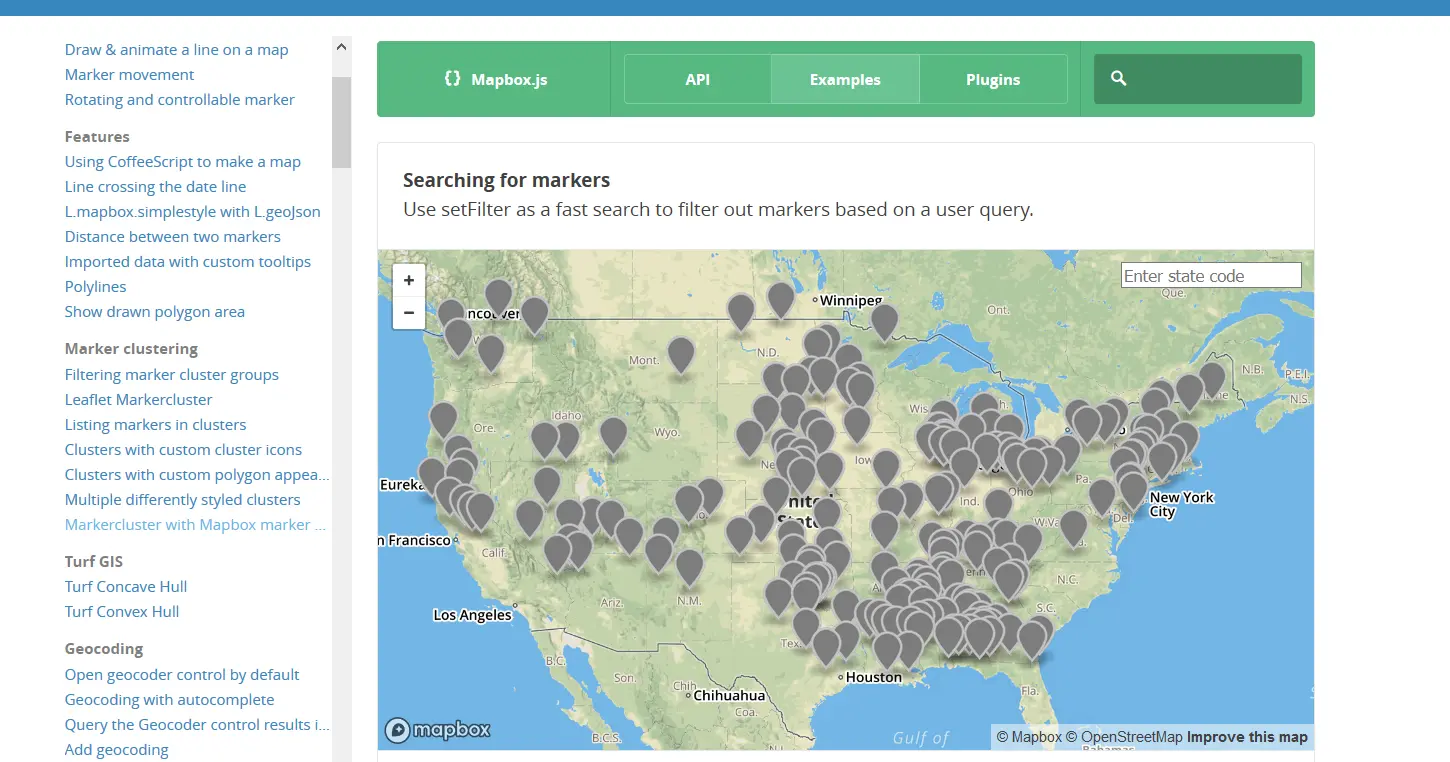The image size is (1450, 762).
Task: Click the Features section heading
Action: click(x=97, y=136)
